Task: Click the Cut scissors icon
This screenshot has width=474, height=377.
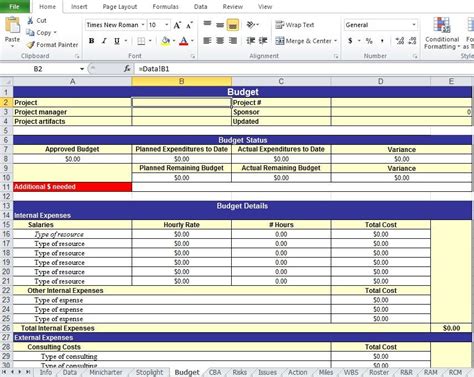Action: pyautogui.click(x=30, y=21)
